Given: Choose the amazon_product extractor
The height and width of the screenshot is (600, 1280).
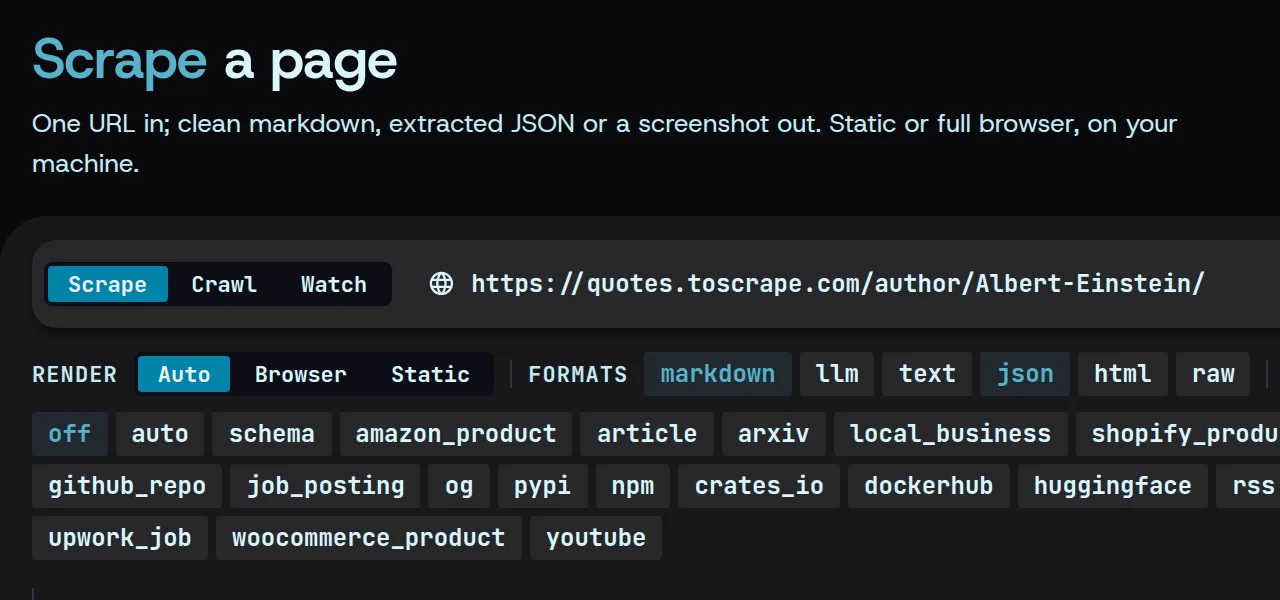Looking at the screenshot, I should coord(456,434).
